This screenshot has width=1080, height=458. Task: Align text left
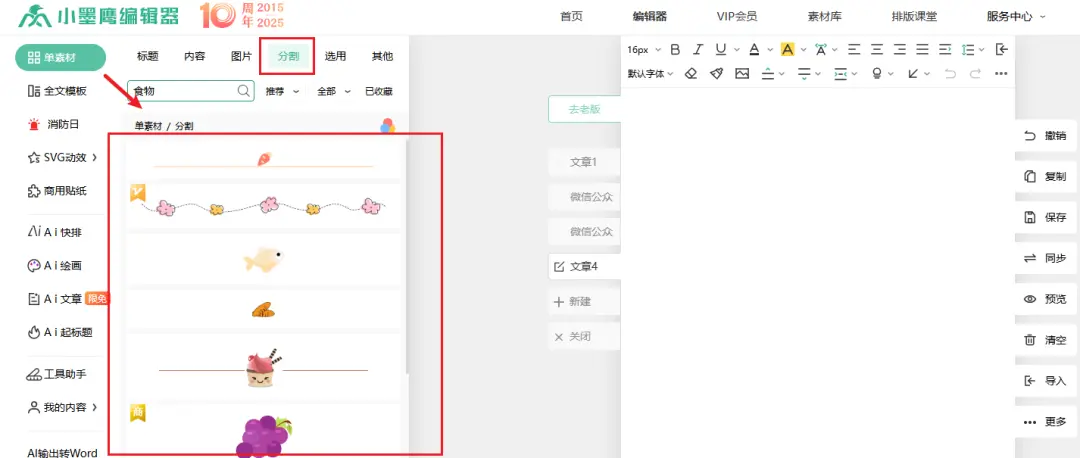tap(854, 50)
